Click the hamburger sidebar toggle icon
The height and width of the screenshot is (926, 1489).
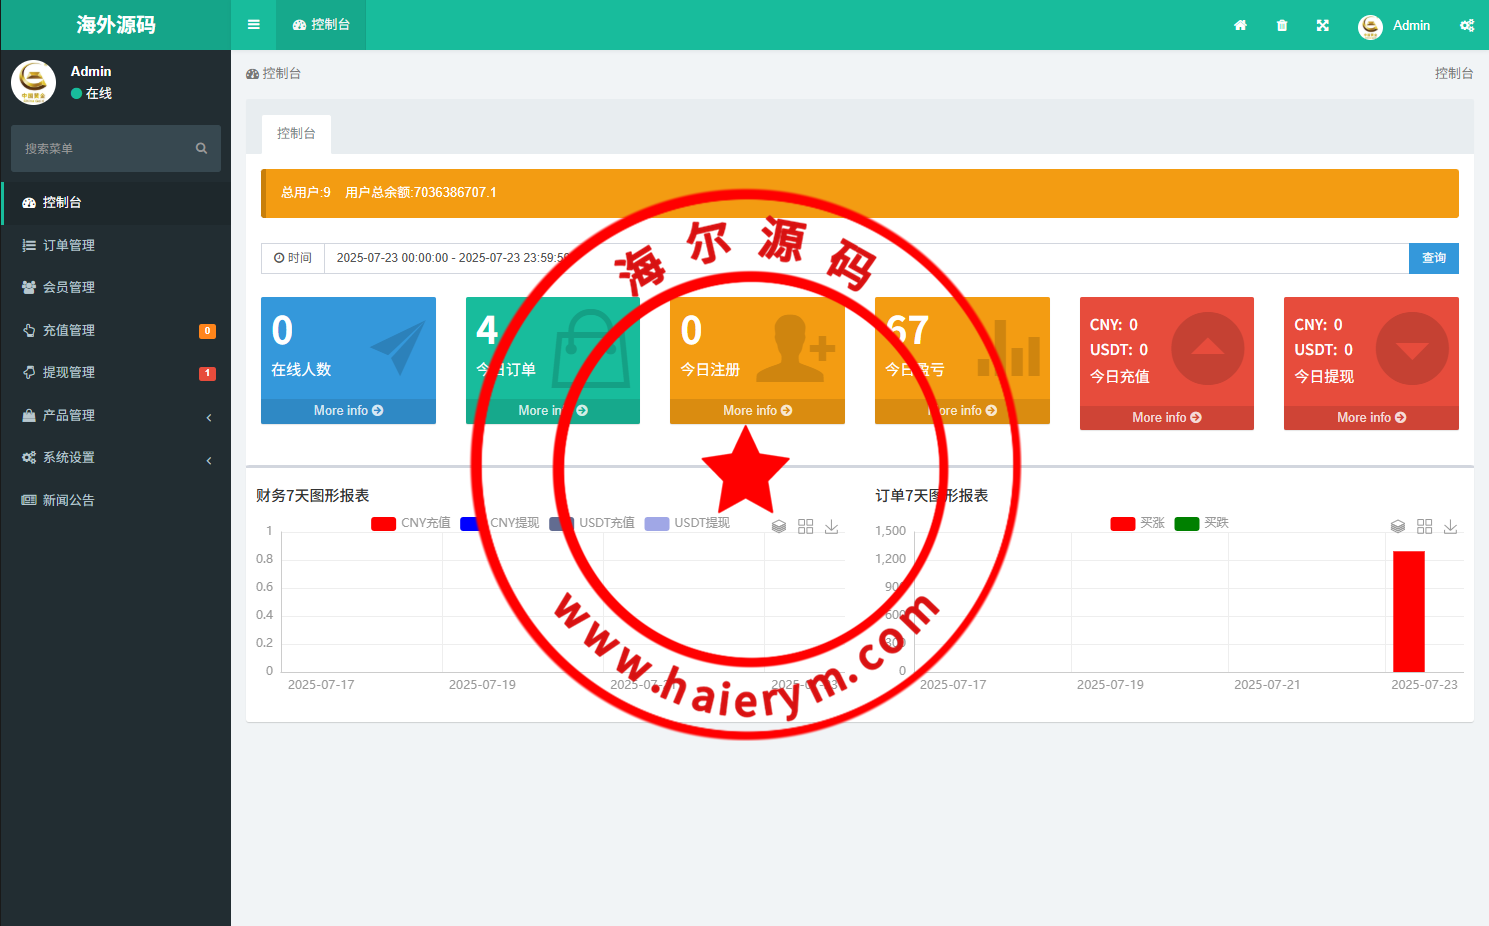254,25
